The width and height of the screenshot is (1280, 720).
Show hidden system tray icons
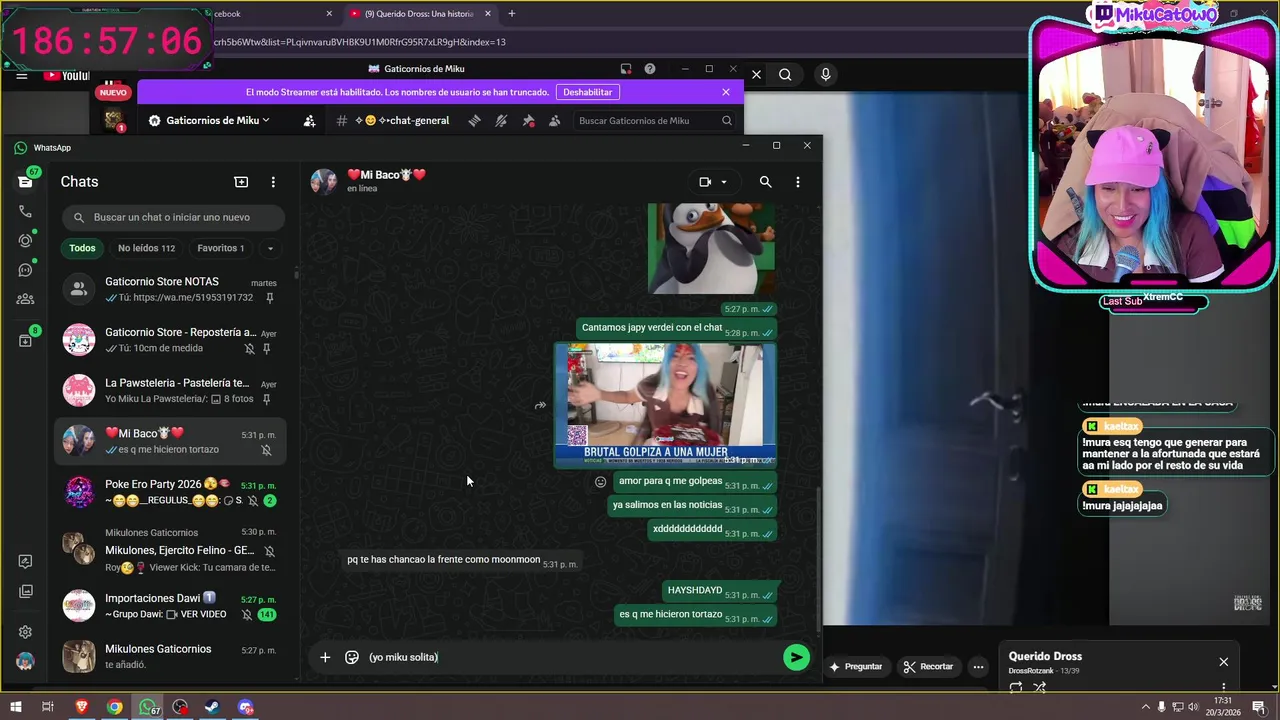[x=1147, y=707]
